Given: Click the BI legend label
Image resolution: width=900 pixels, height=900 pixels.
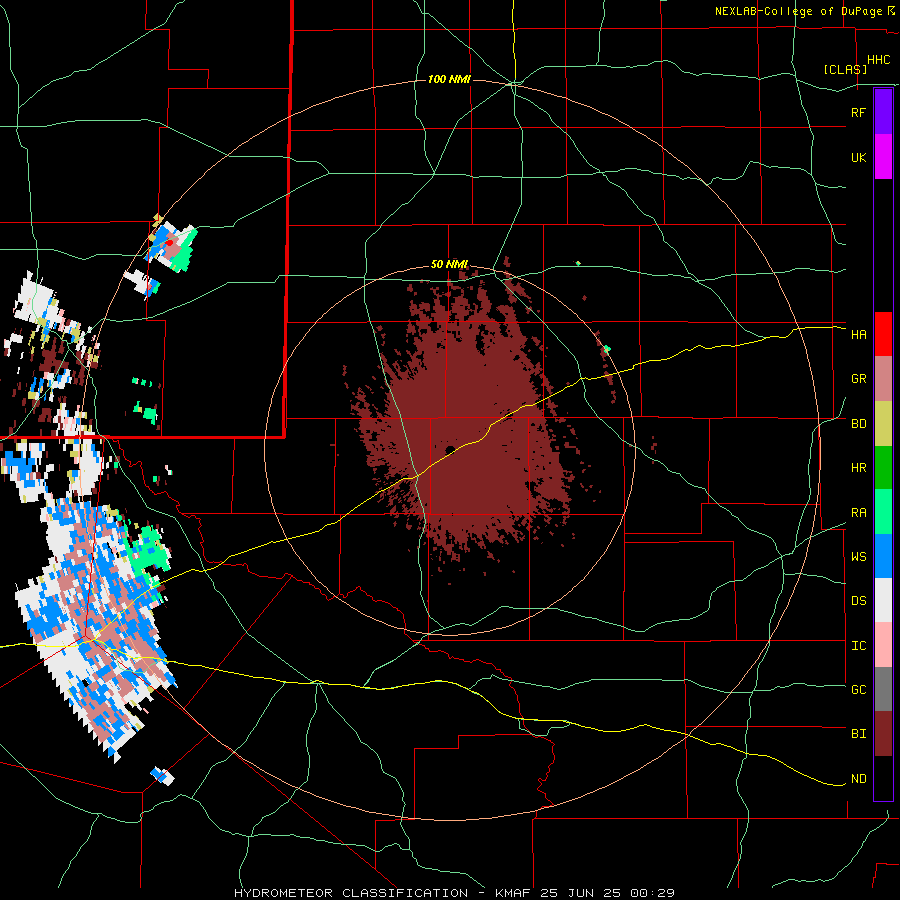Looking at the screenshot, I should [x=858, y=734].
